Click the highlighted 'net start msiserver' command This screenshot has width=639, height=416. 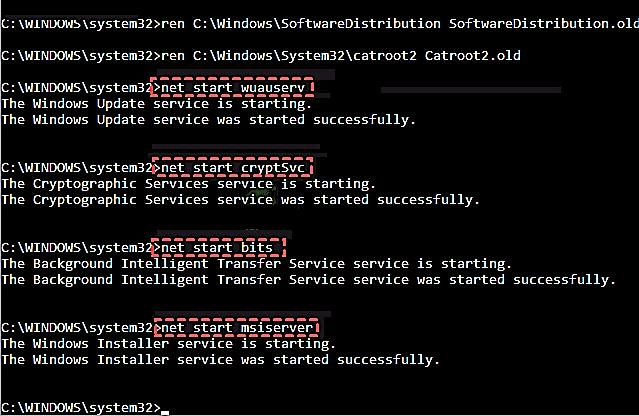(x=236, y=327)
